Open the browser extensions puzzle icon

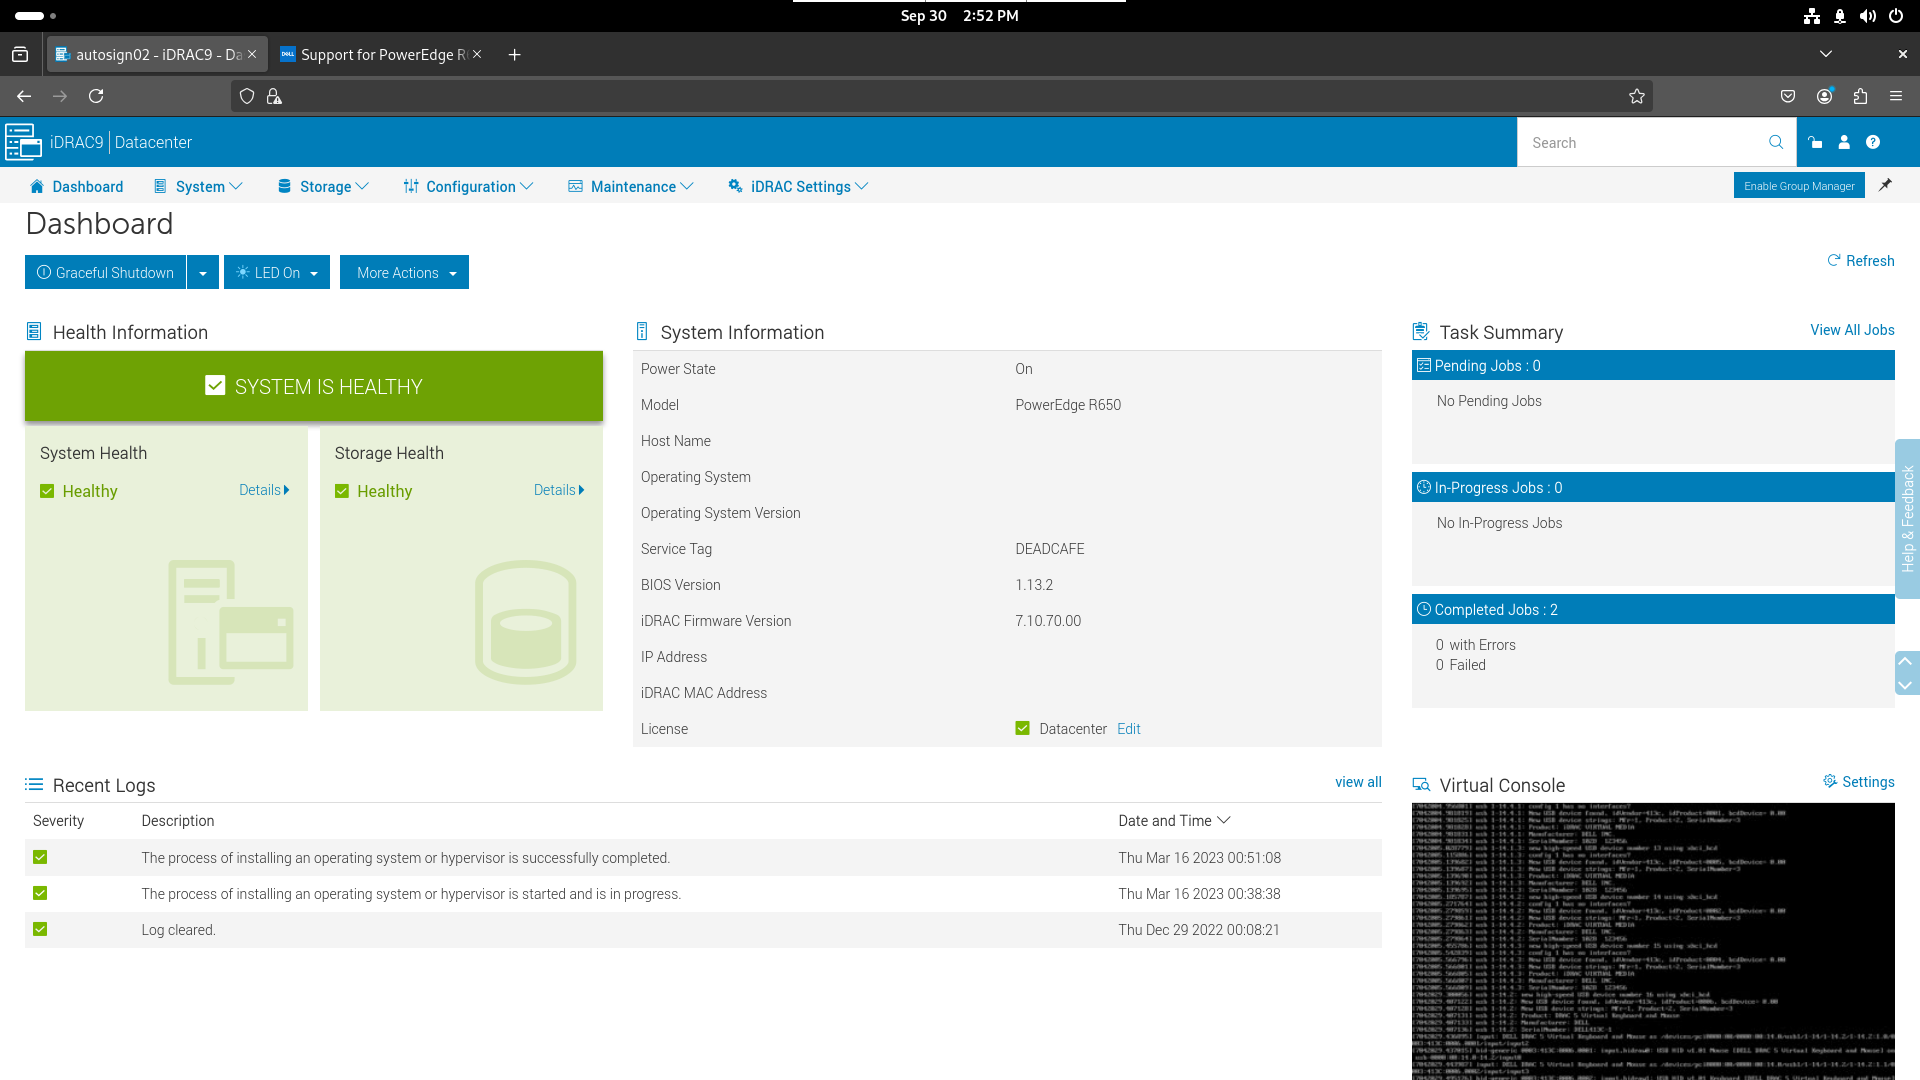[x=1860, y=96]
